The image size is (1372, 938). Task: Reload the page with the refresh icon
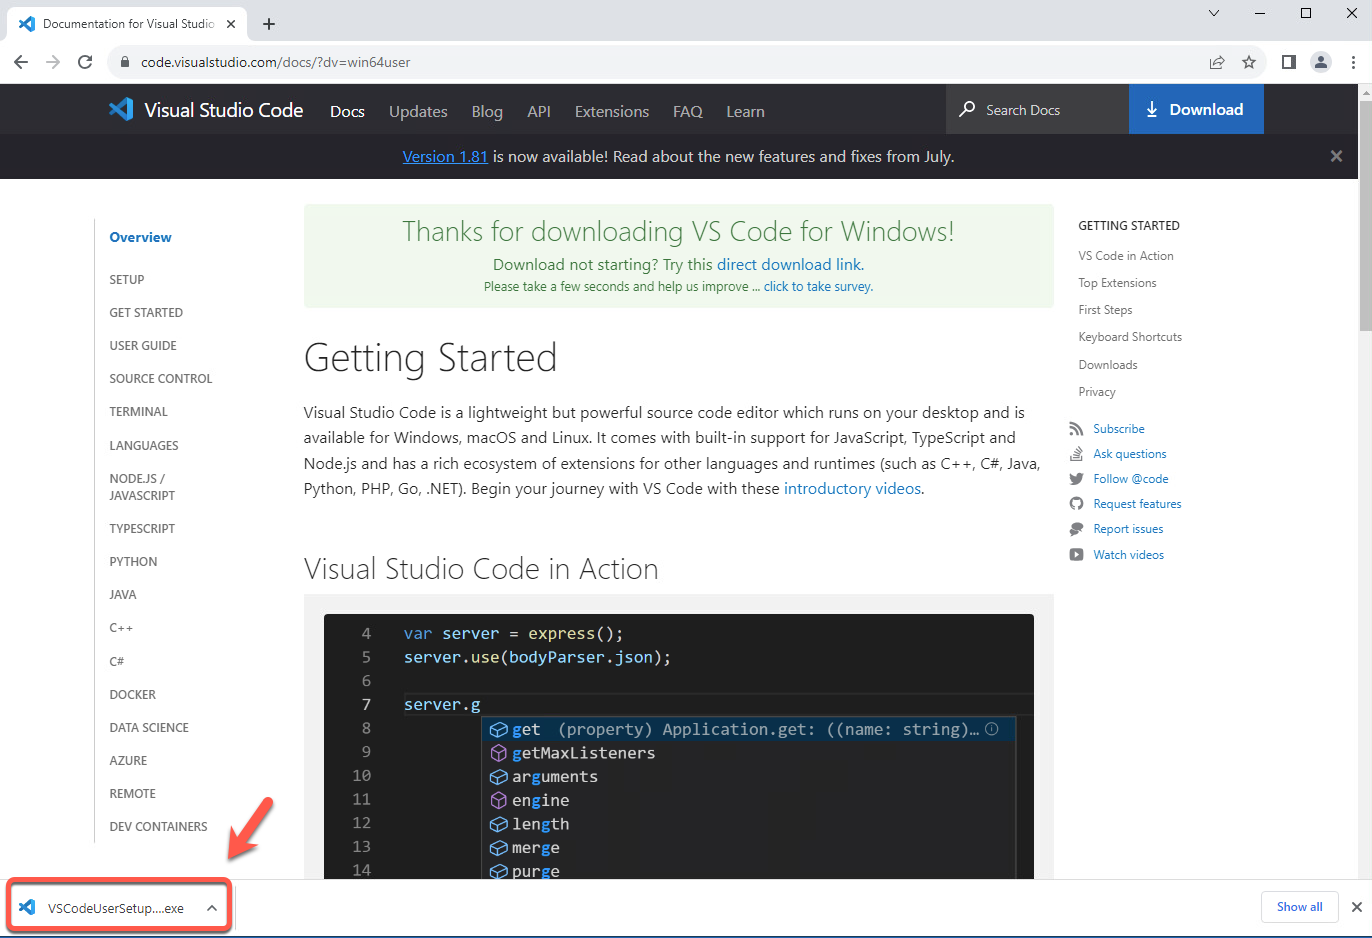point(85,62)
